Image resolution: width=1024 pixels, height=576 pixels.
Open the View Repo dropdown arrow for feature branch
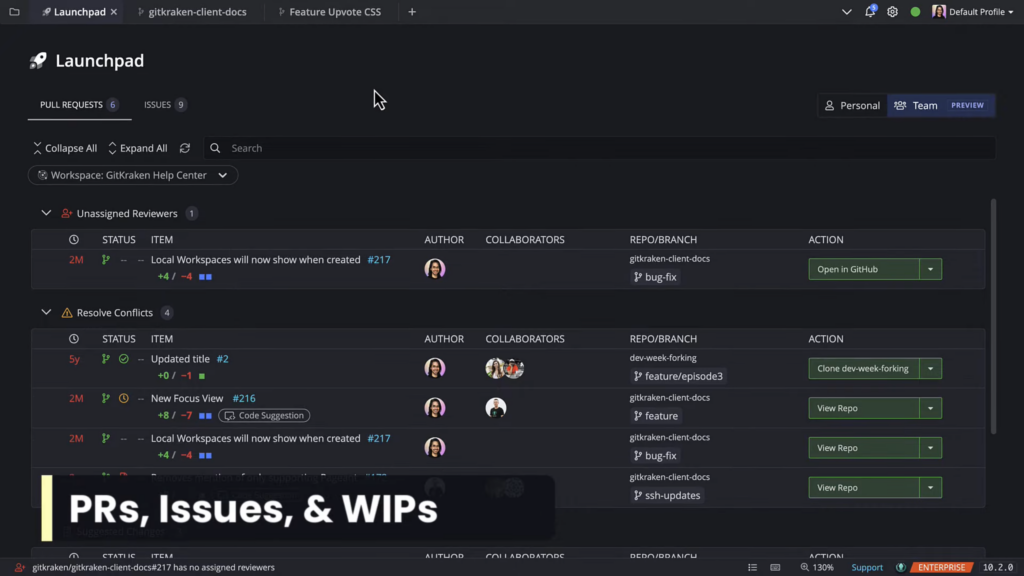point(931,408)
